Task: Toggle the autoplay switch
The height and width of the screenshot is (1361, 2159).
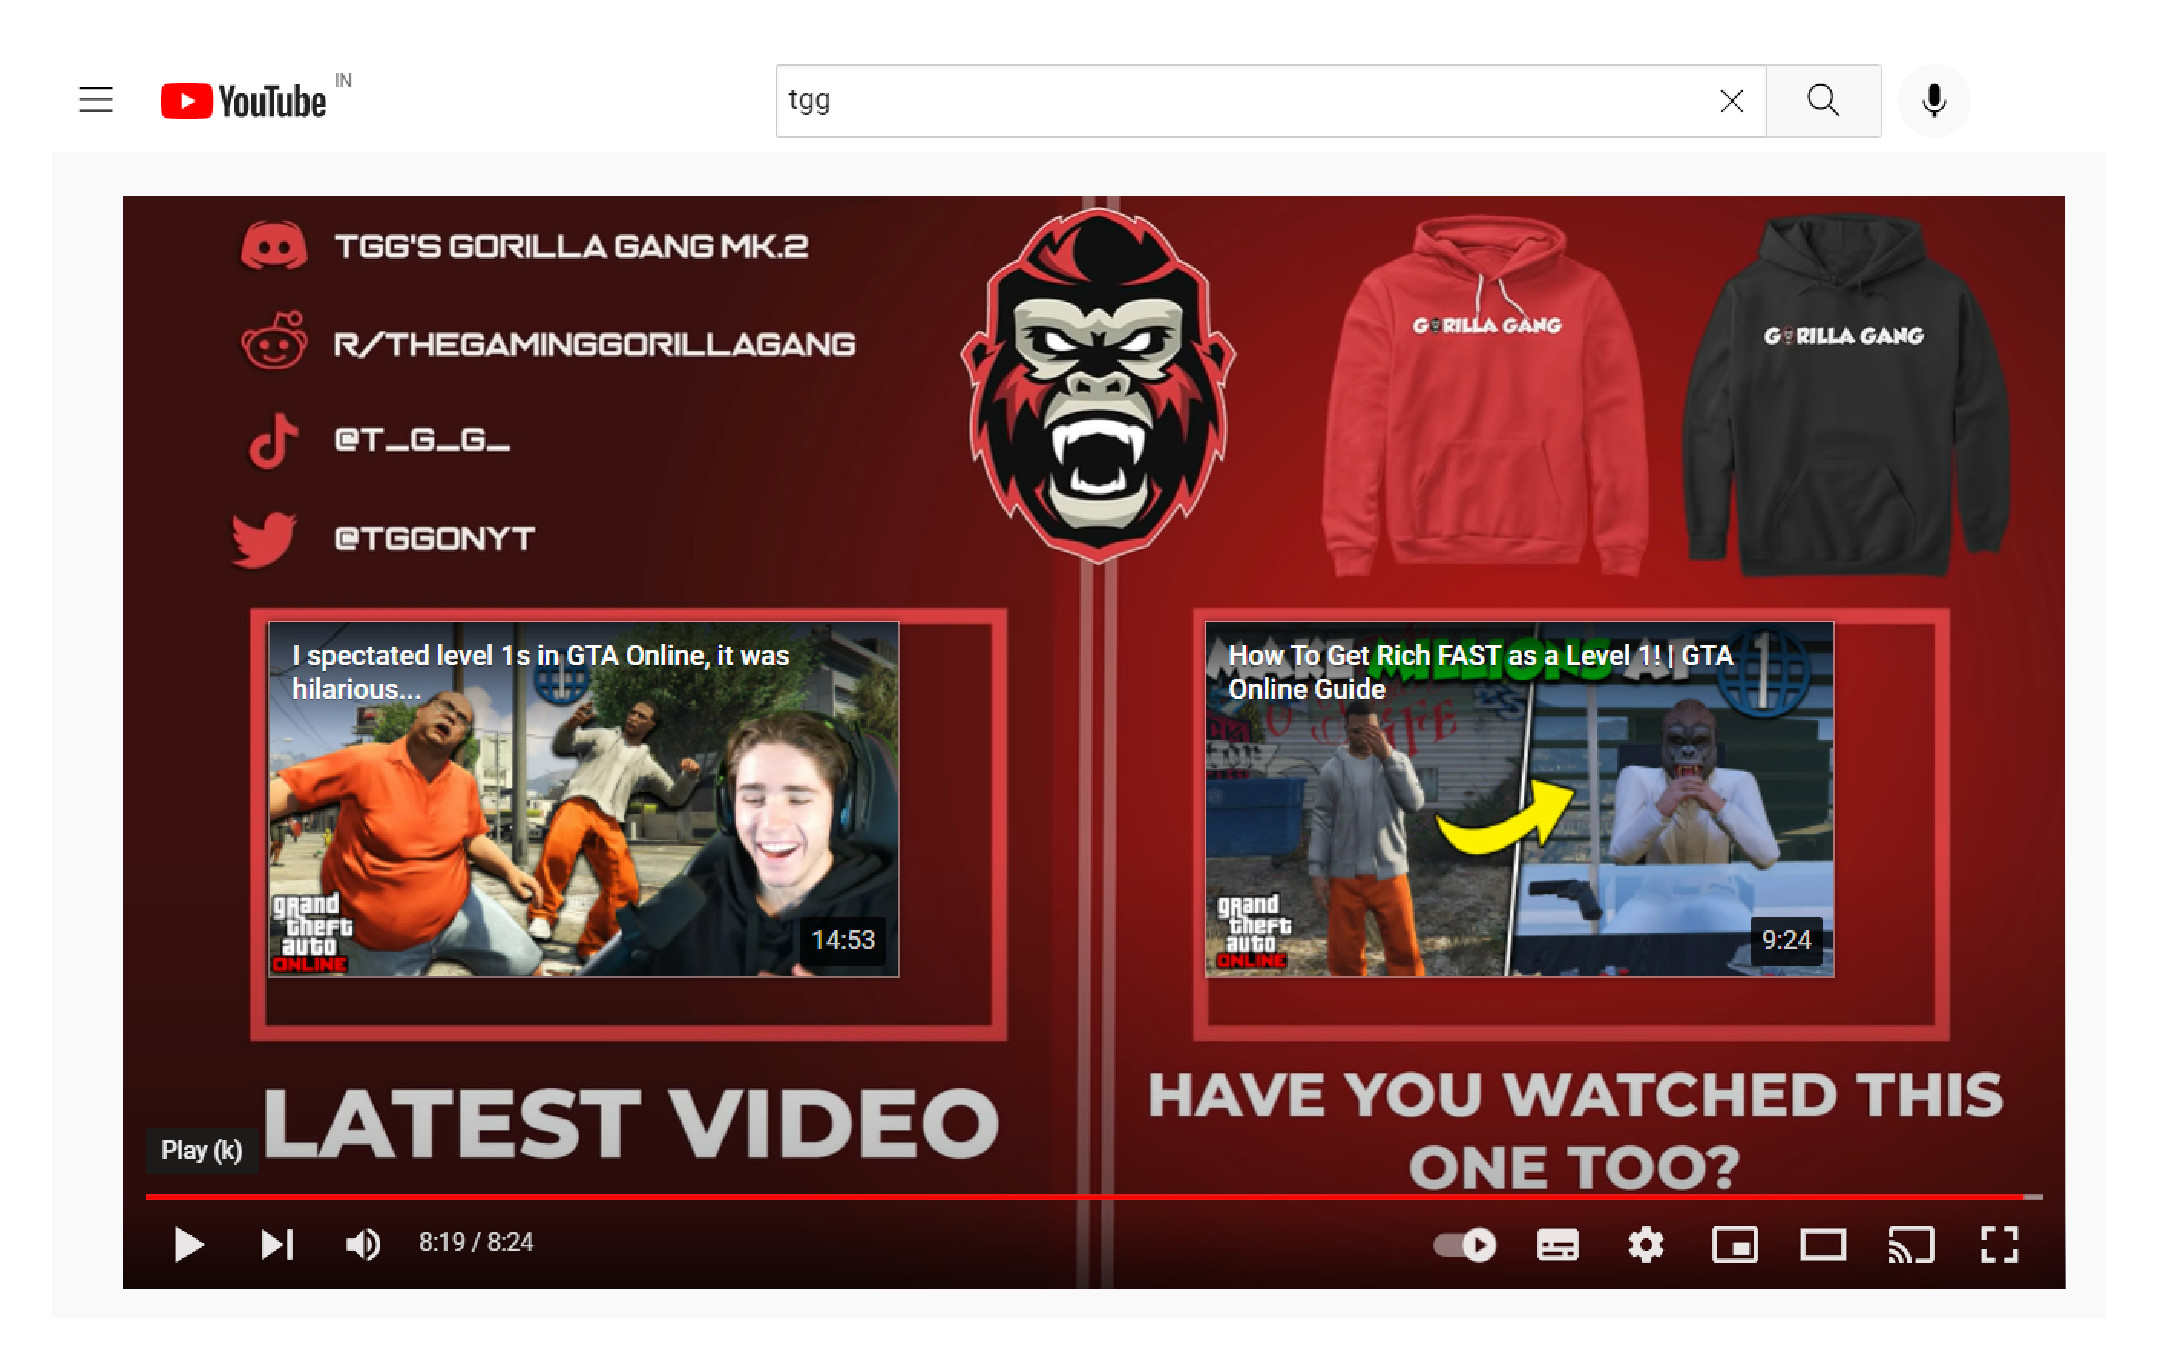Action: pyautogui.click(x=1465, y=1245)
